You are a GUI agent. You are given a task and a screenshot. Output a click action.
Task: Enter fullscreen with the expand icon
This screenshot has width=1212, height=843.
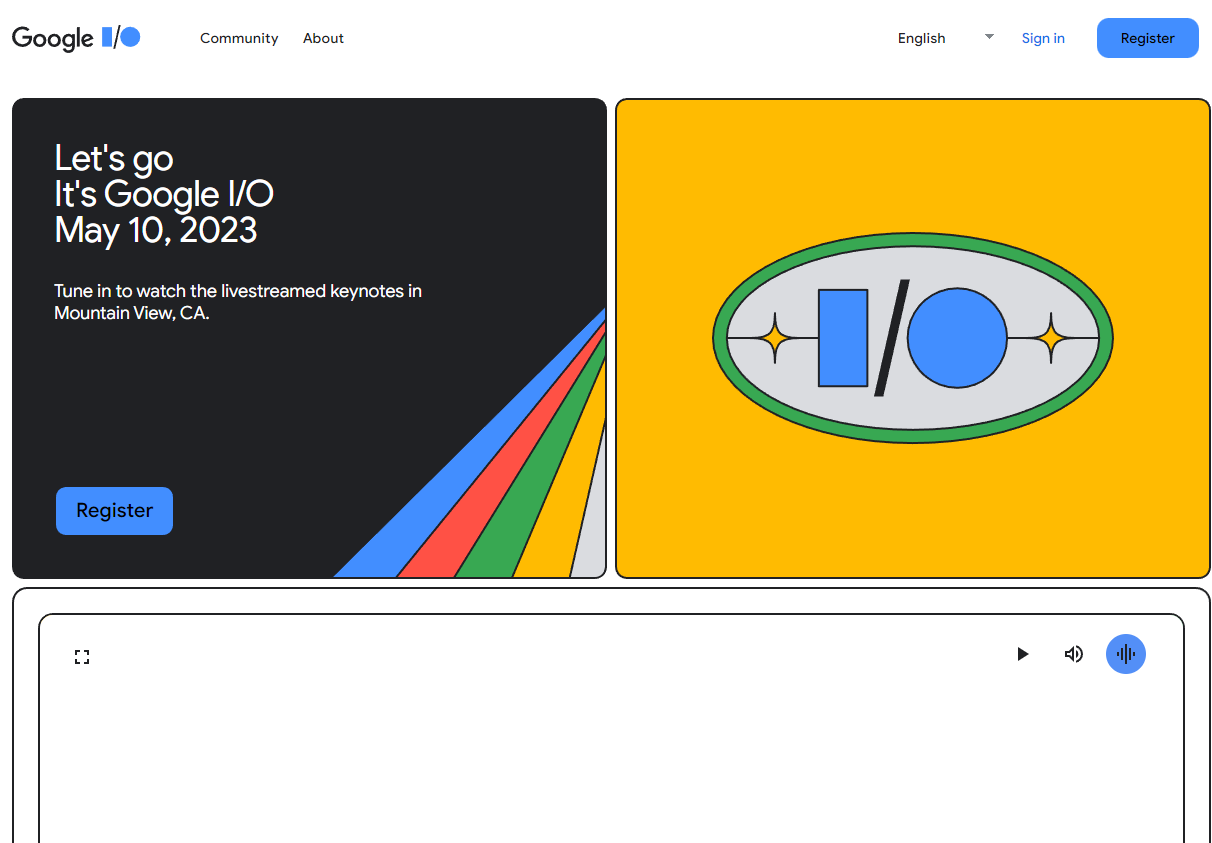(82, 657)
